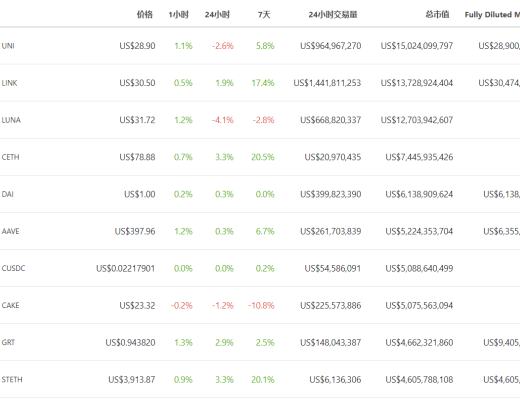Click GRT market cap US$4,662,321,860
This screenshot has width=520, height=400.
point(419,342)
